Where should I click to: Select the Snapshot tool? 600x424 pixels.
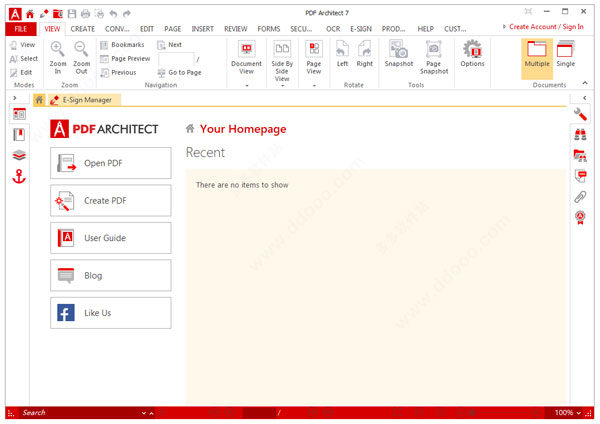(x=399, y=54)
